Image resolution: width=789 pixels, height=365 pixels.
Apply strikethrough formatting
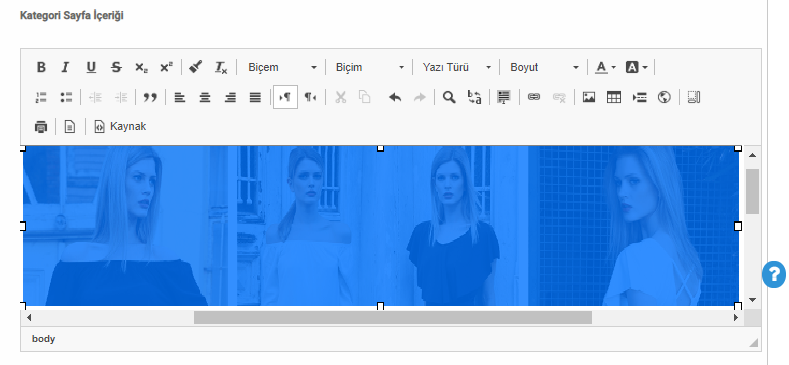pyautogui.click(x=116, y=67)
